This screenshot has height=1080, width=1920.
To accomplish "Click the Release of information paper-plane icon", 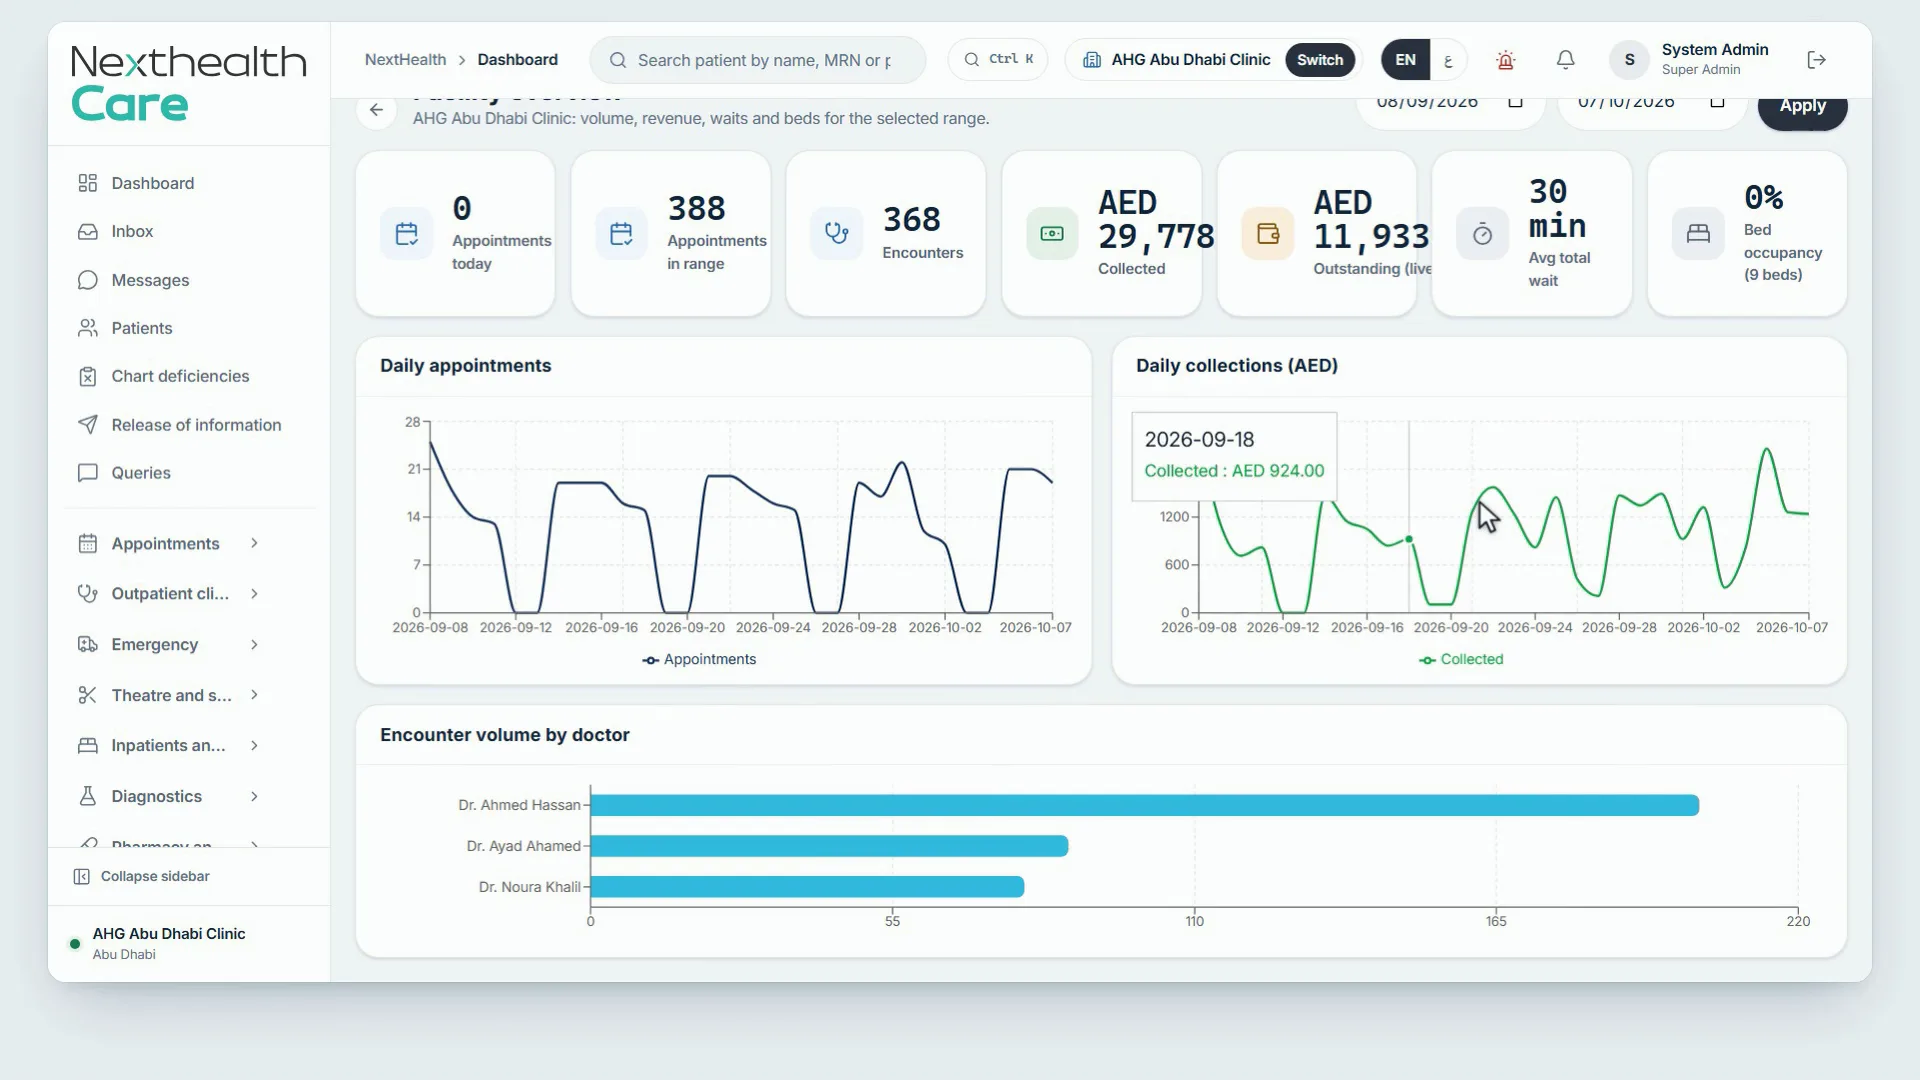I will click(x=88, y=425).
